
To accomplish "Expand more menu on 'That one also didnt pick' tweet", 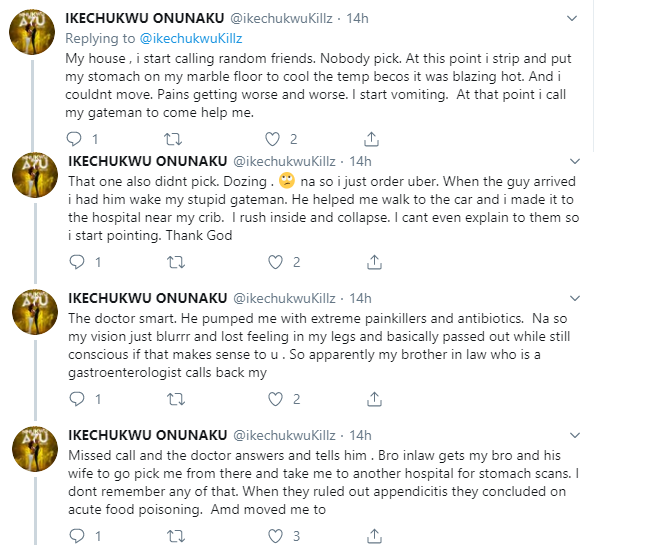I will point(575,161).
